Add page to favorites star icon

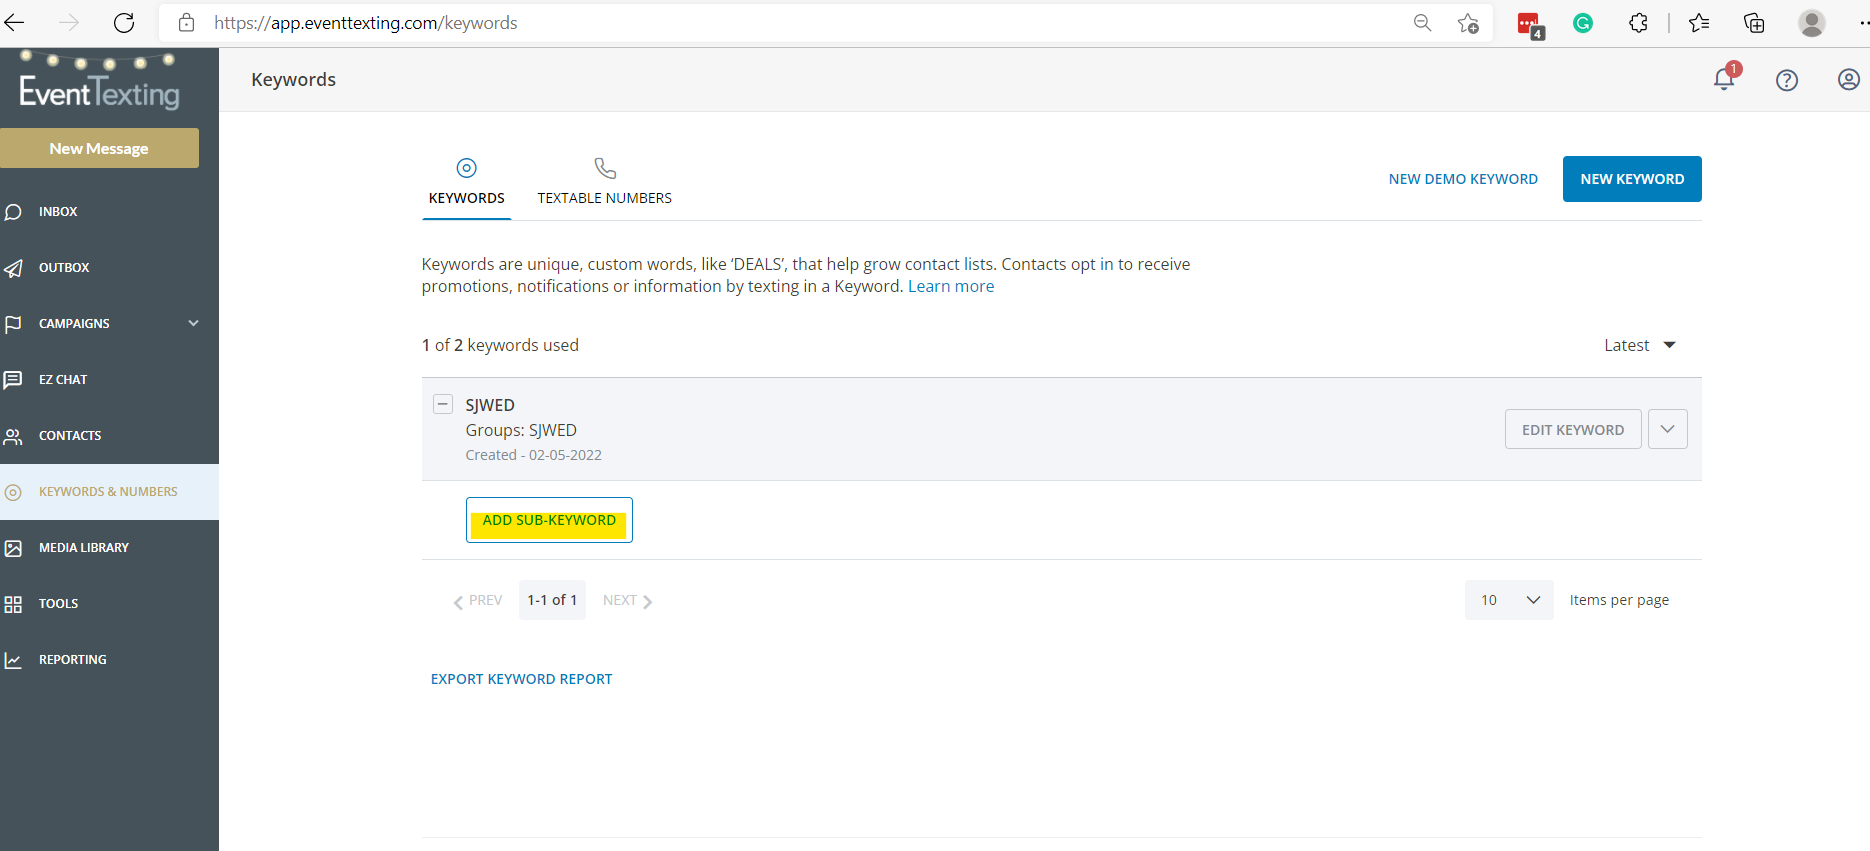(1467, 23)
